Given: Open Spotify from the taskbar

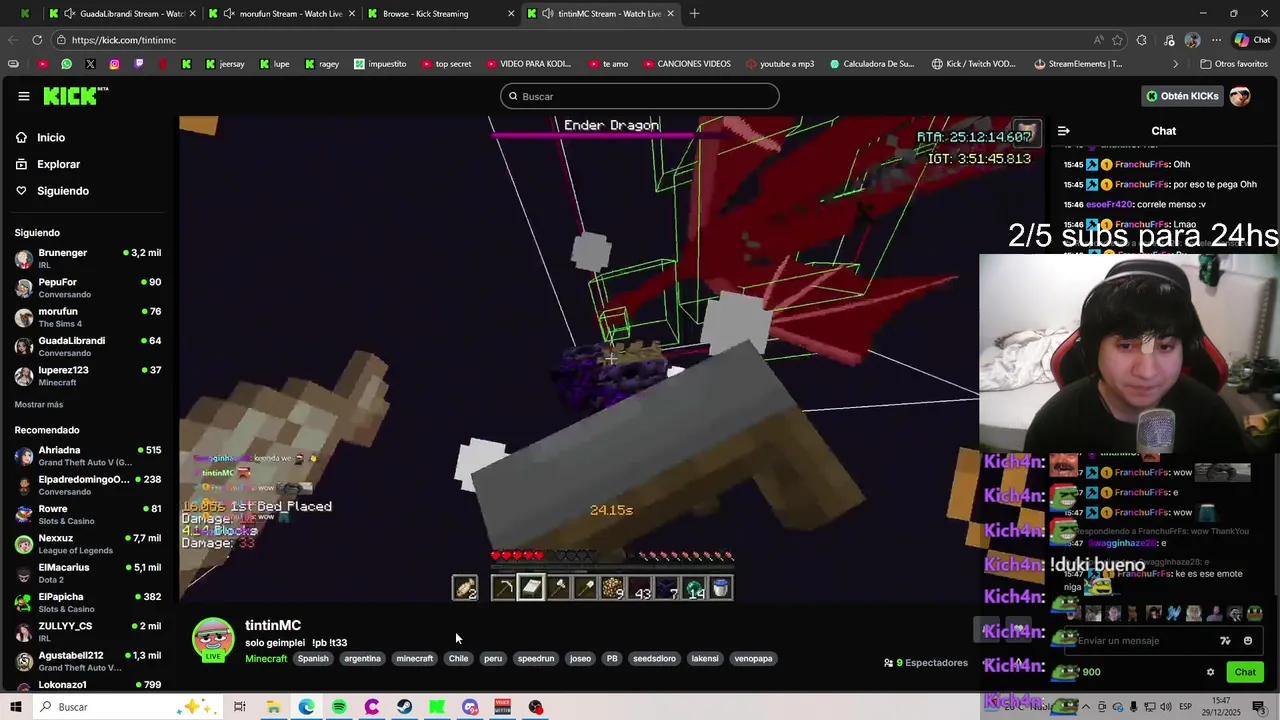Looking at the screenshot, I should click(x=339, y=707).
